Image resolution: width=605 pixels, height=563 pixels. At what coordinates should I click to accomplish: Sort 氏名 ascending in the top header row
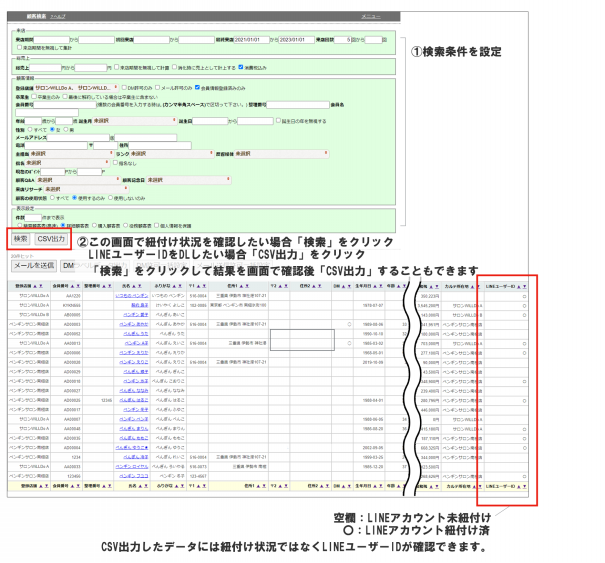pos(134,286)
